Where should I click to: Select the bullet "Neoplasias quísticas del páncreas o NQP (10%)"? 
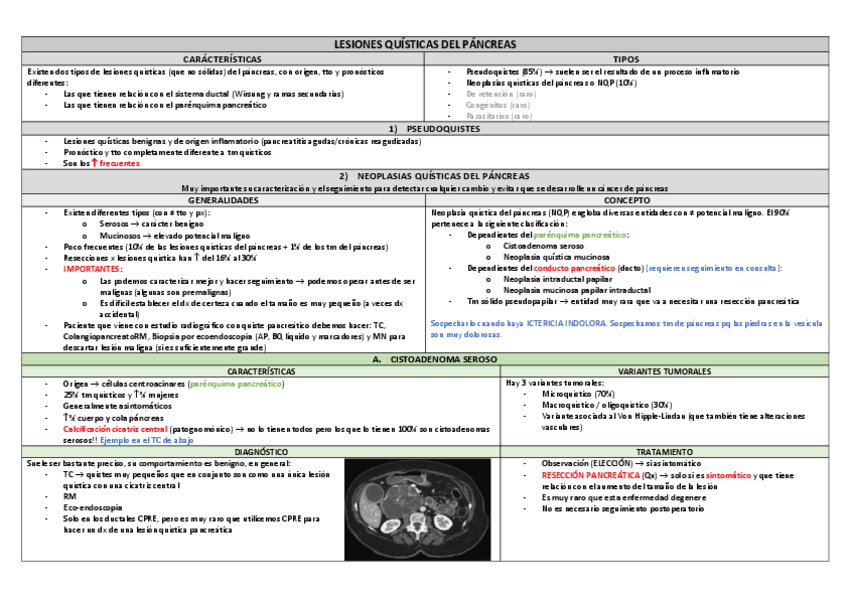[x=552, y=83]
